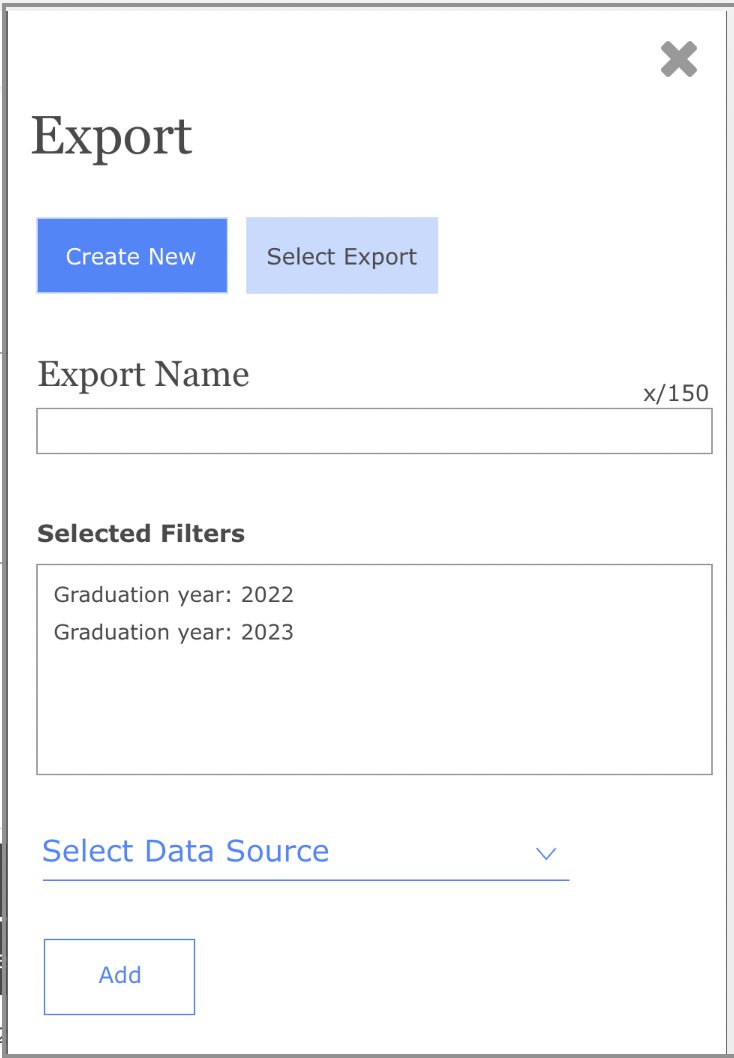This screenshot has width=734, height=1058.
Task: Focus the empty name box under Export Name
Action: point(374,431)
